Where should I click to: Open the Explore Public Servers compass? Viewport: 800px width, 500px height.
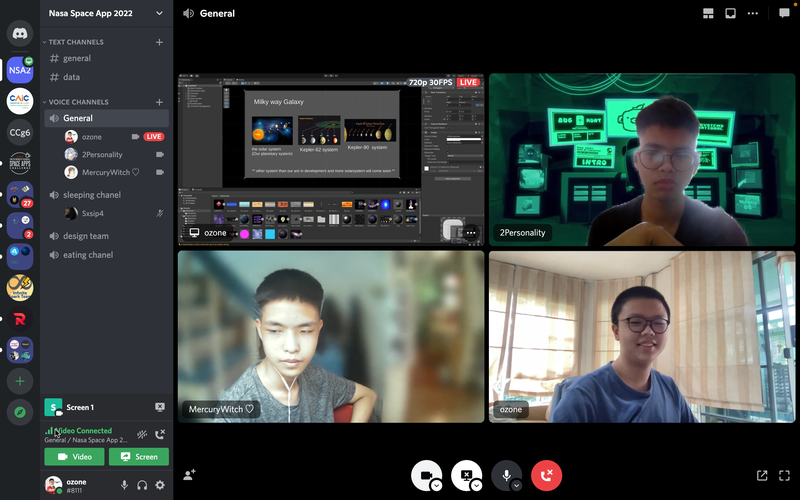(20, 412)
